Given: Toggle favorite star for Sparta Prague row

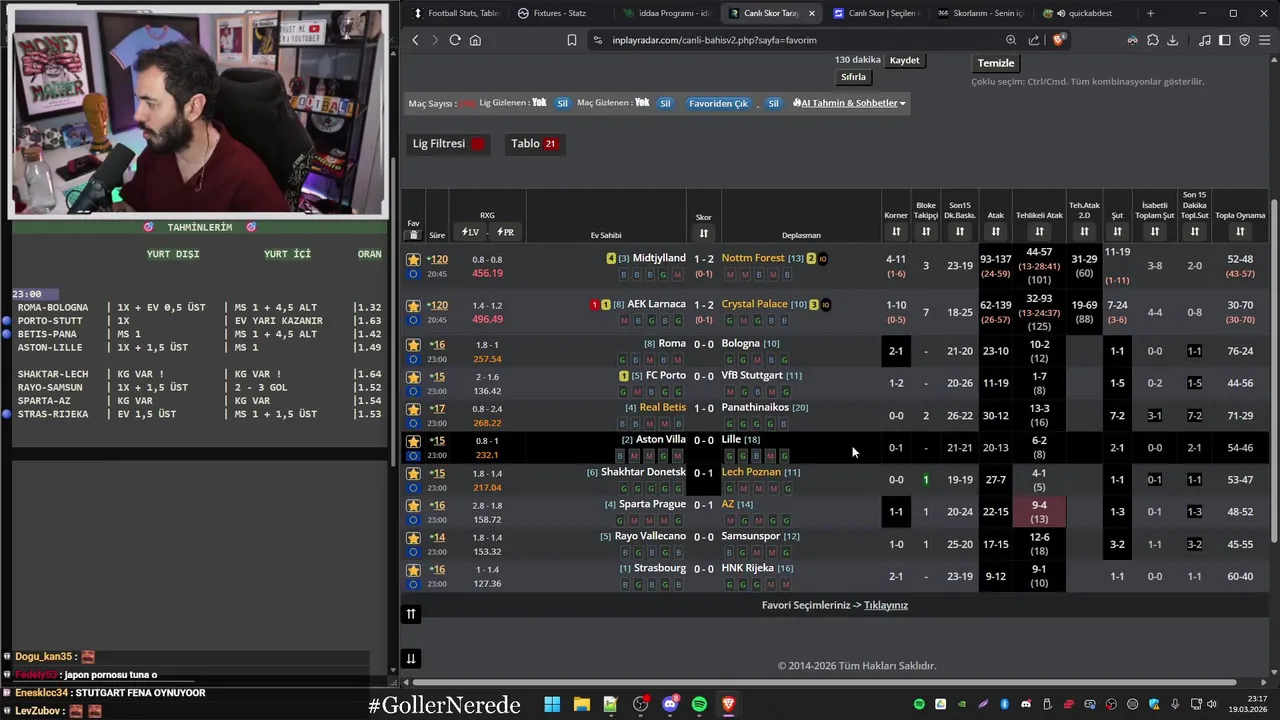Looking at the screenshot, I should coord(413,505).
